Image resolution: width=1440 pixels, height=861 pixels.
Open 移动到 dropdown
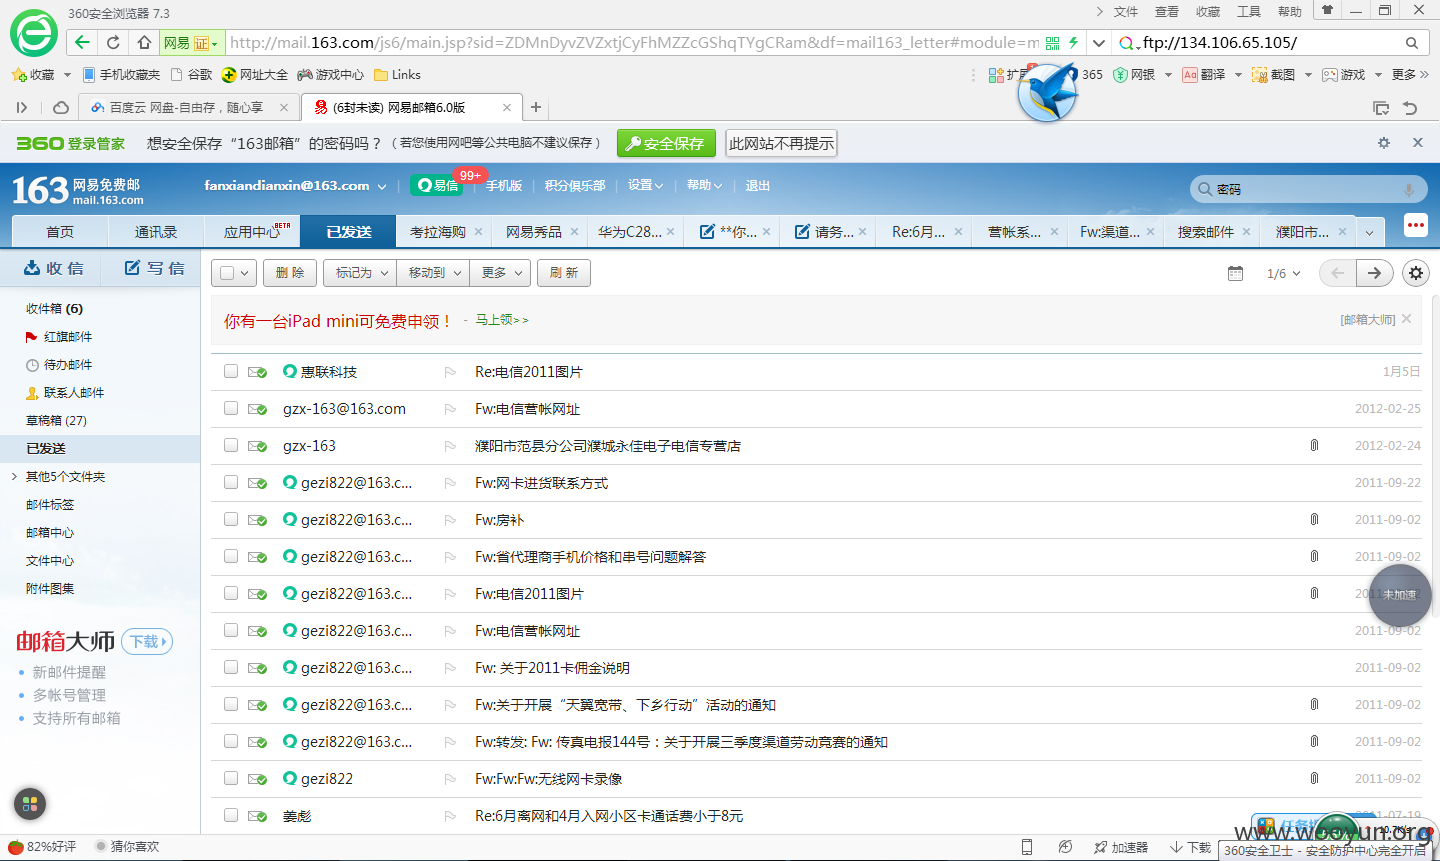[433, 273]
